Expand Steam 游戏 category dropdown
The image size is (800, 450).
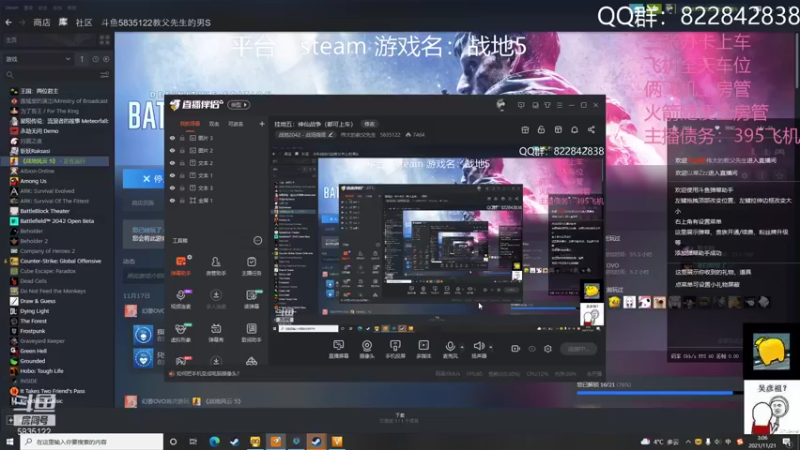(68, 59)
